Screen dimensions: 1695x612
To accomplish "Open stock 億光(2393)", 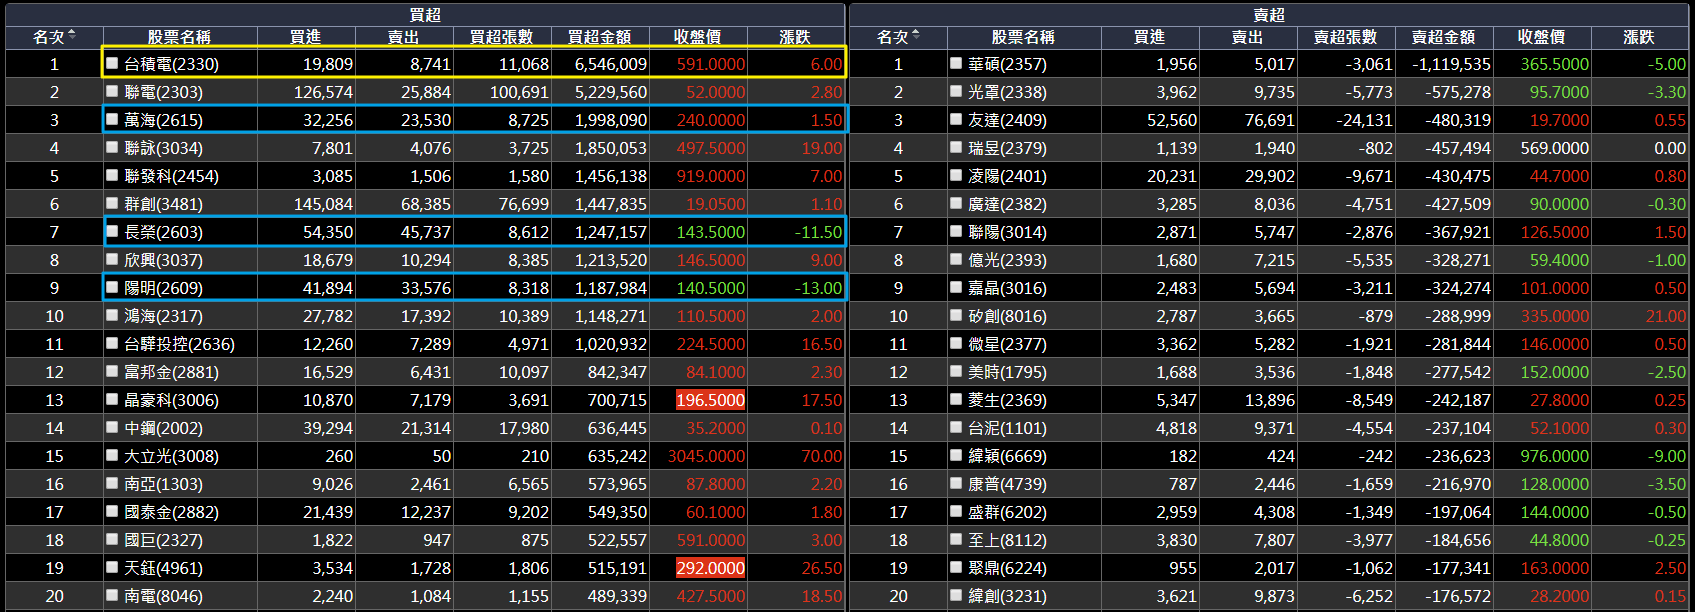I will pyautogui.click(x=1007, y=260).
